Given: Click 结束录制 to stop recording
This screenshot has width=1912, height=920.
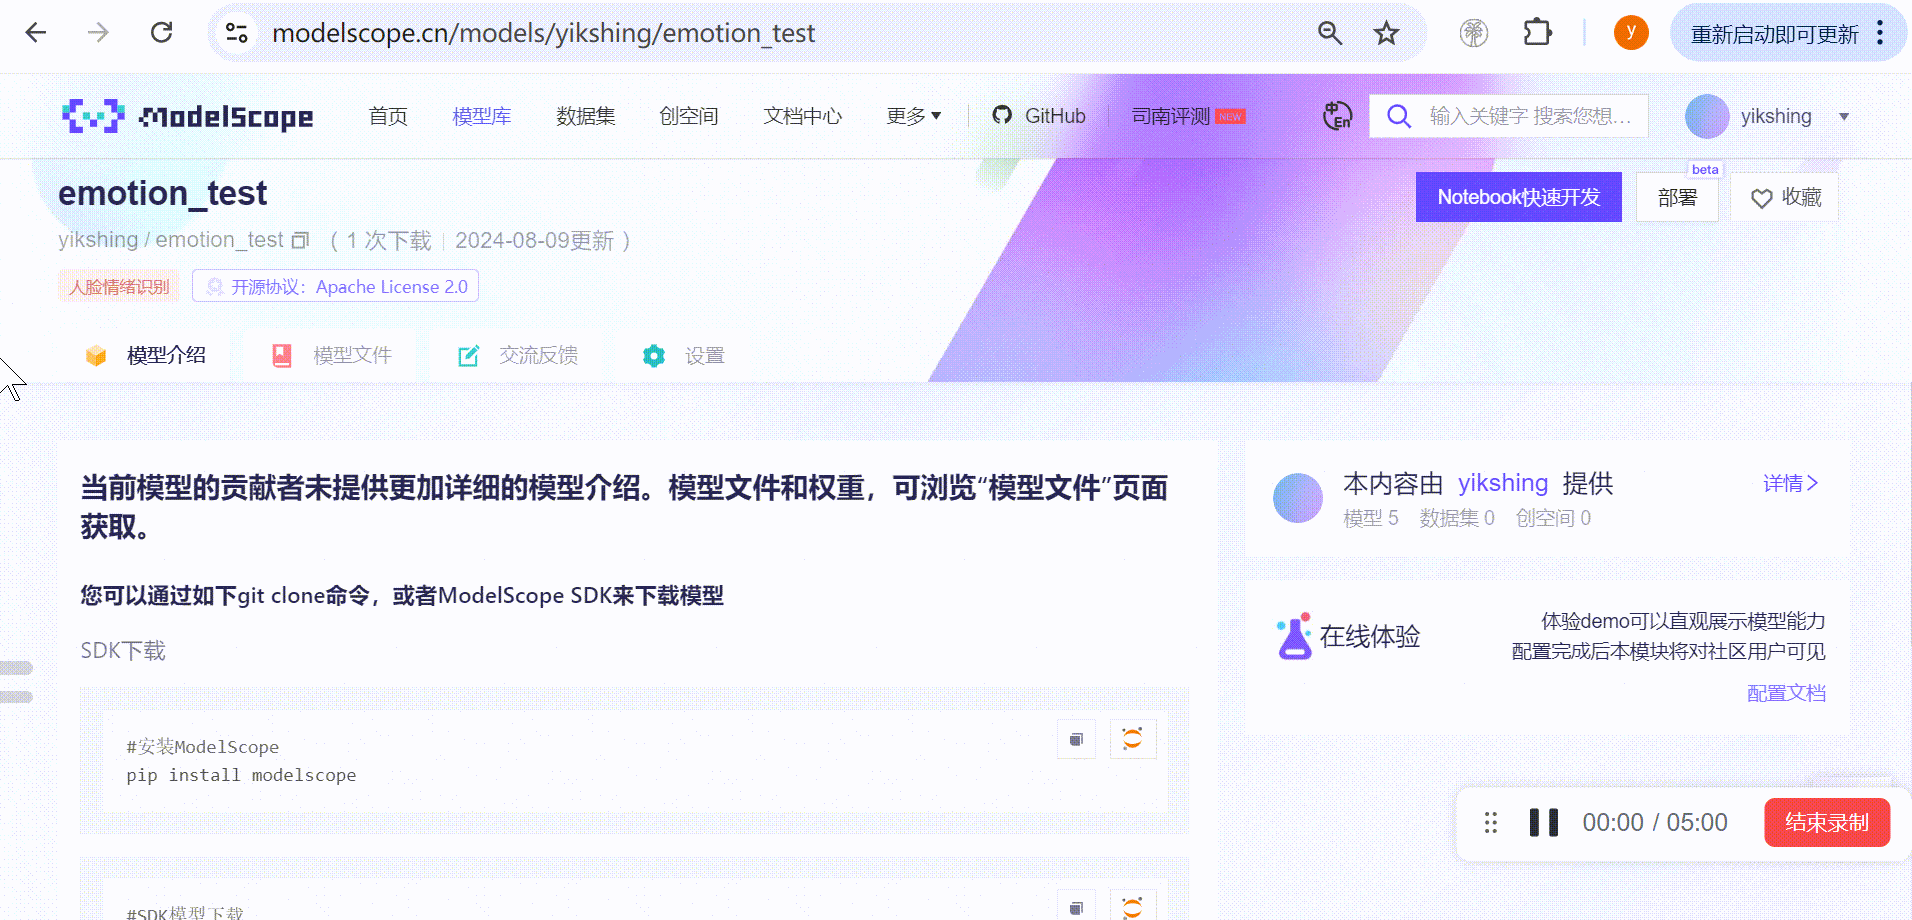Looking at the screenshot, I should (1827, 823).
